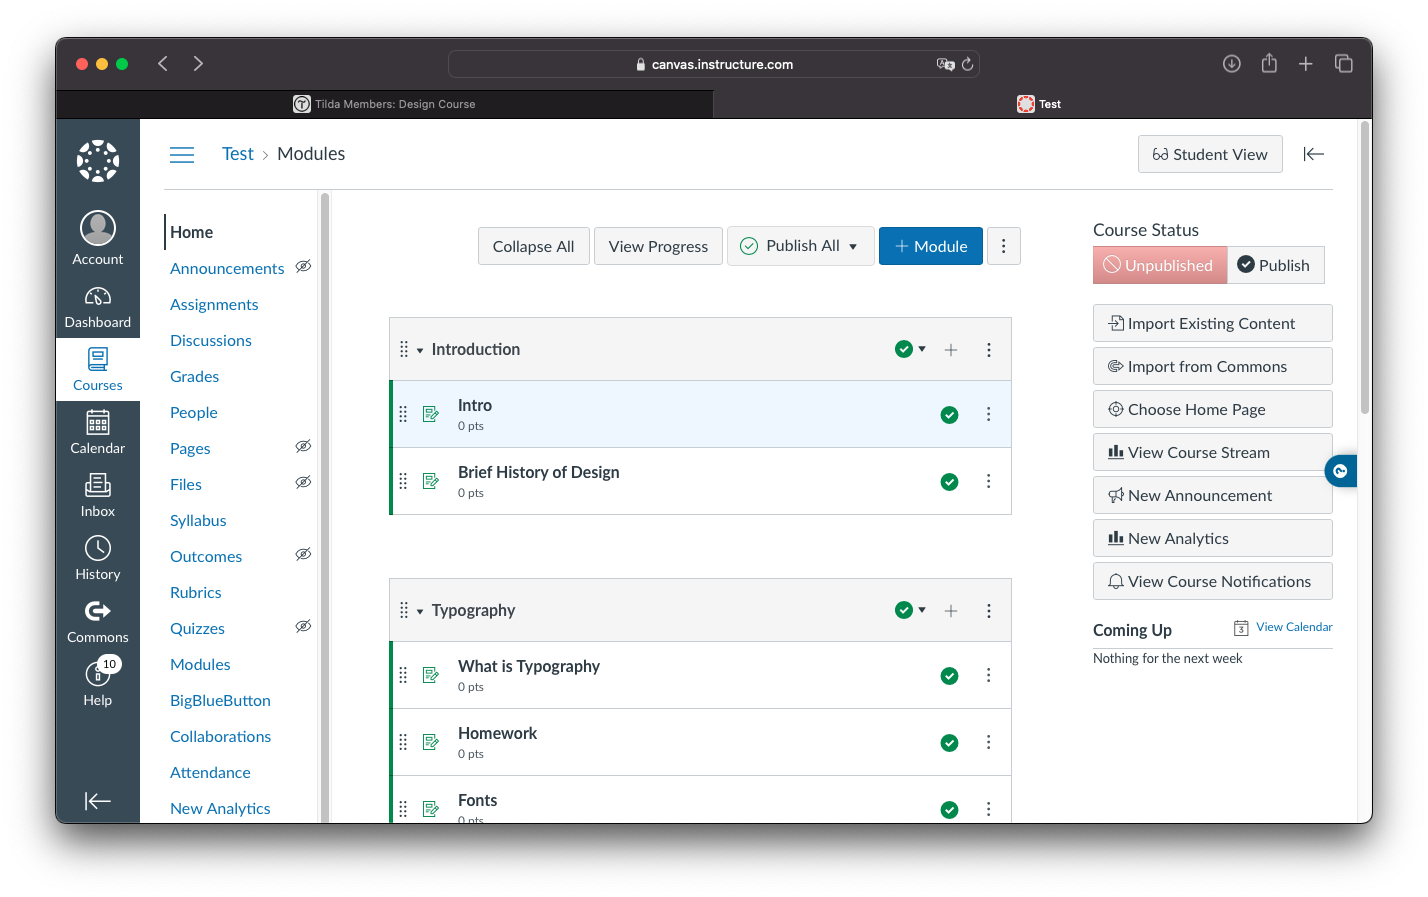The image size is (1428, 897).
Task: Enter Student View
Action: pyautogui.click(x=1210, y=154)
